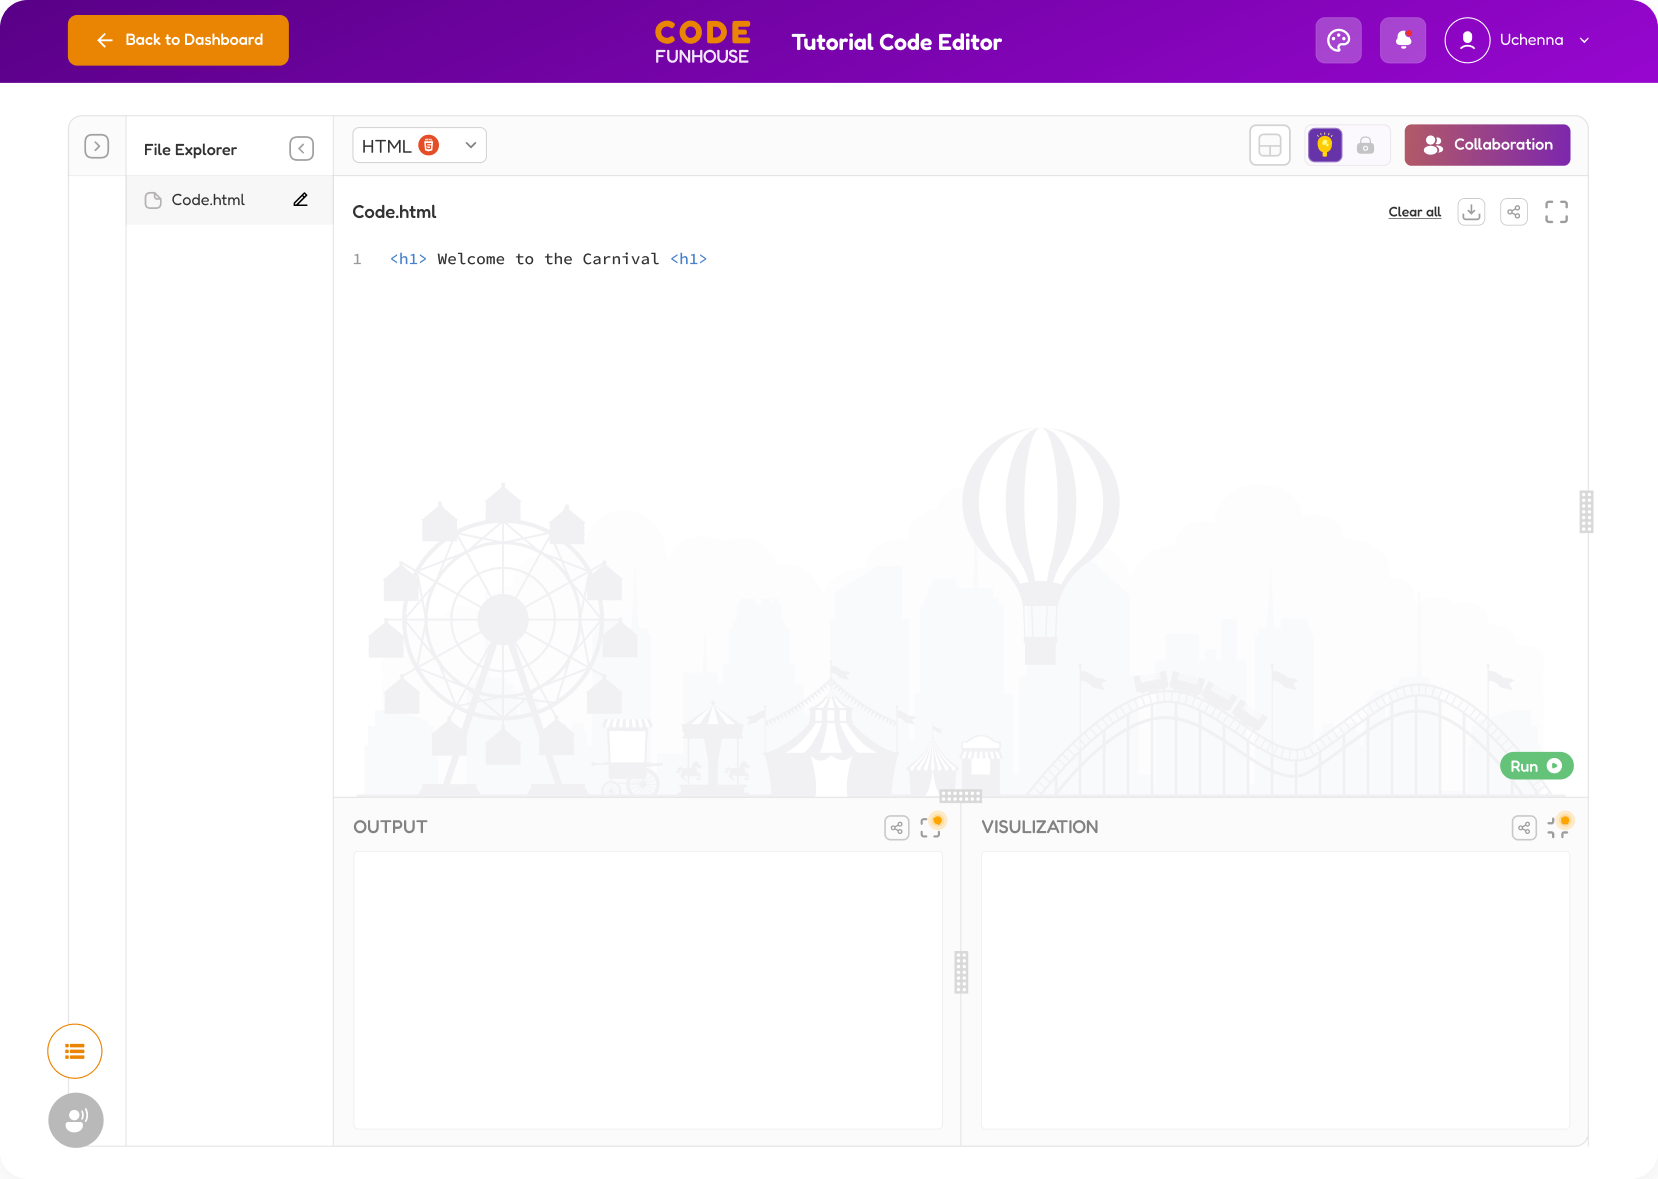Open the Collaboration panel
This screenshot has height=1179, width=1658.
point(1487,145)
